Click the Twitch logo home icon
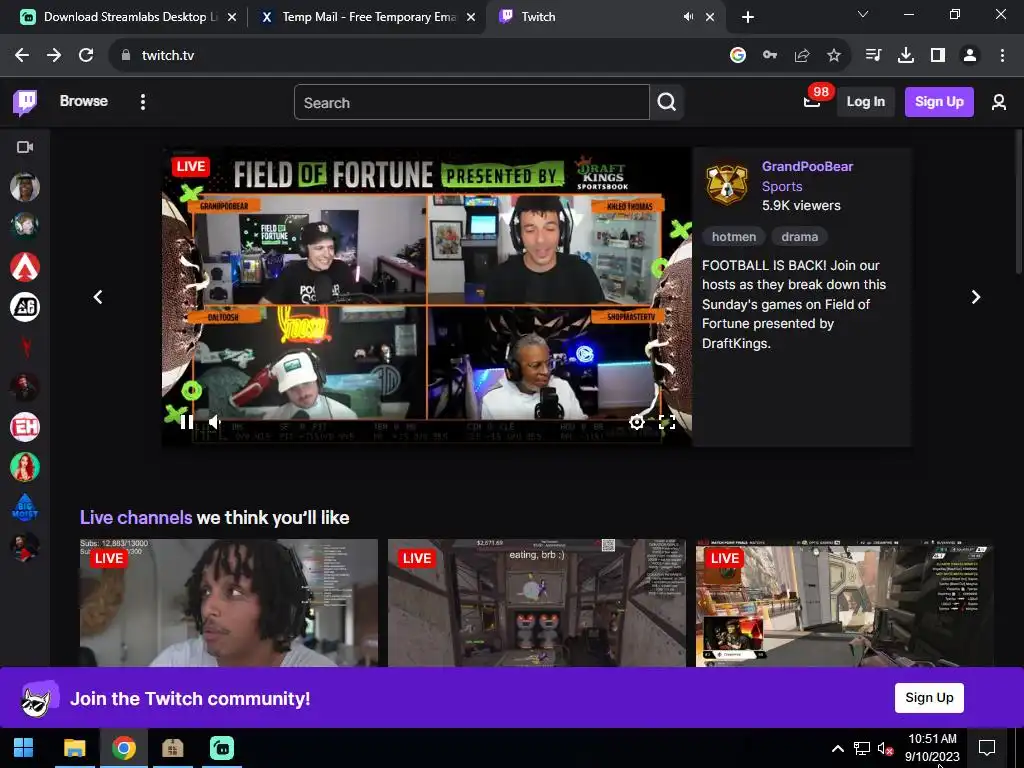 tap(25, 102)
